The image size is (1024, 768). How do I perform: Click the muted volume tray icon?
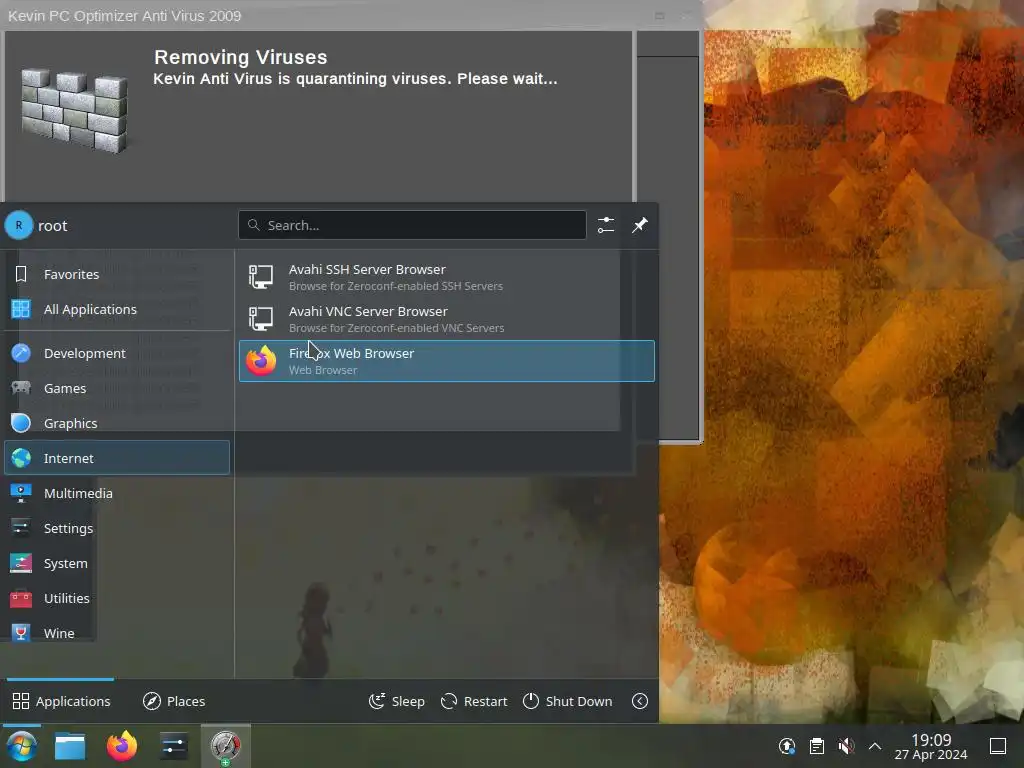[846, 746]
